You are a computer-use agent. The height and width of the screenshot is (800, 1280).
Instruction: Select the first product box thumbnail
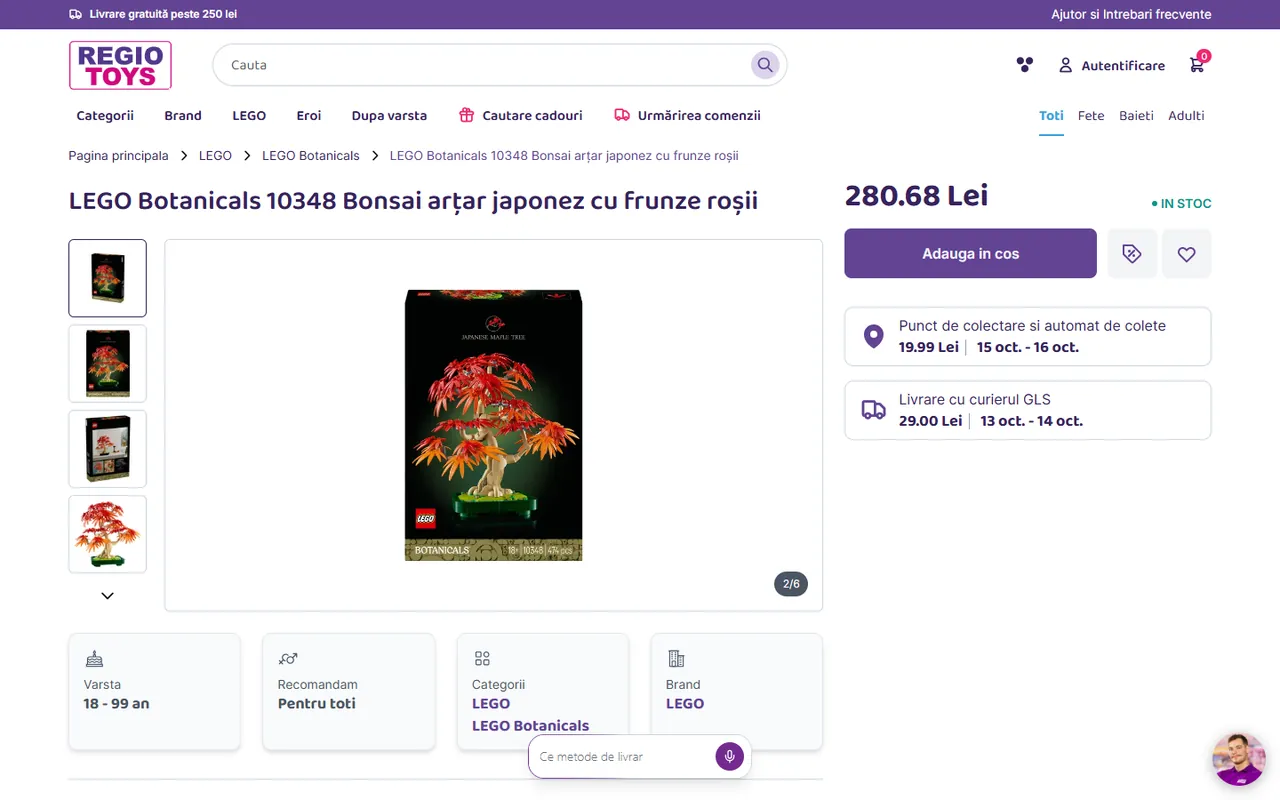tap(108, 278)
